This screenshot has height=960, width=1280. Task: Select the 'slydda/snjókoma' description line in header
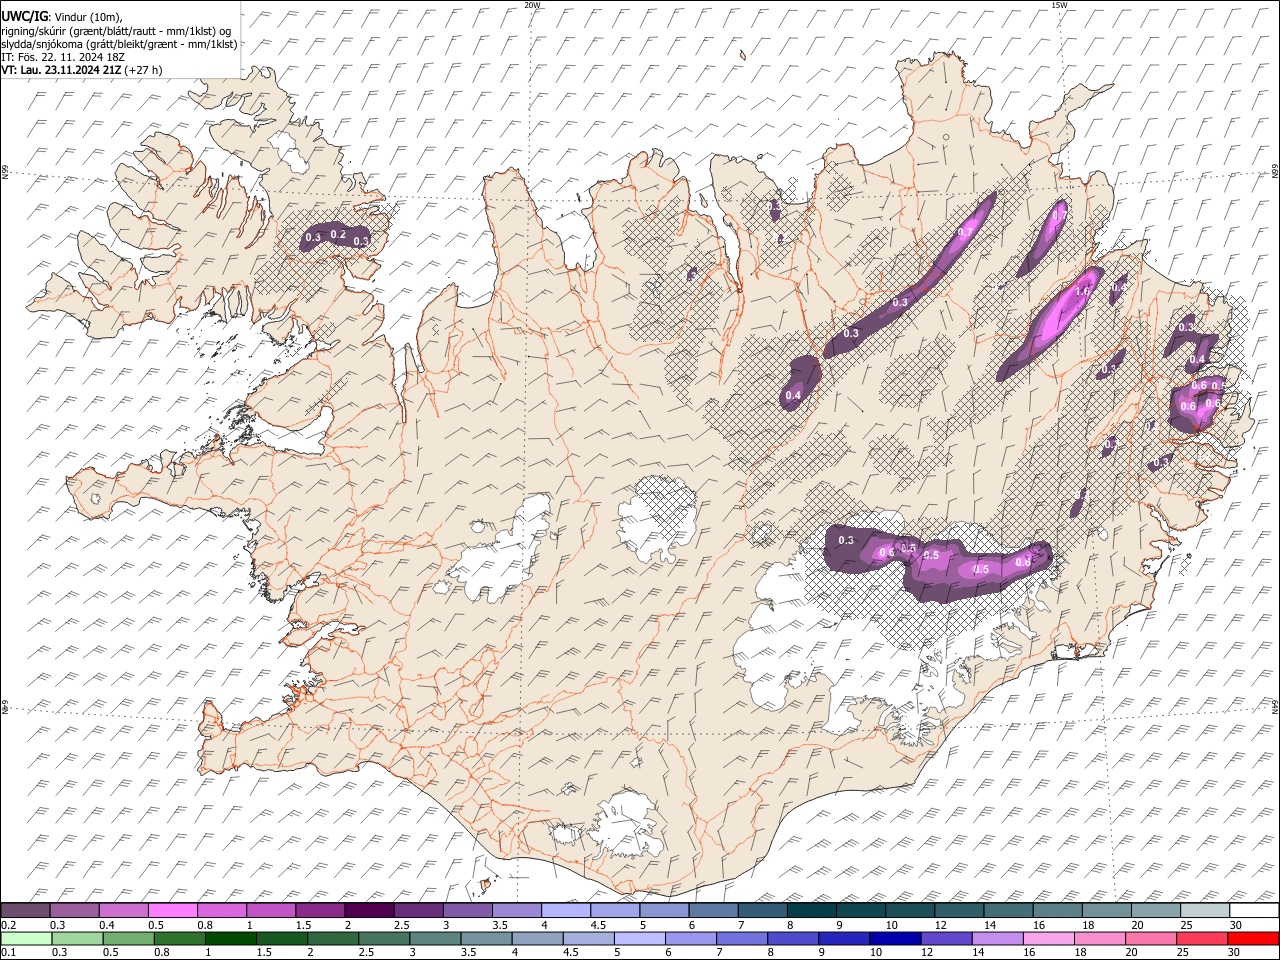(119, 44)
